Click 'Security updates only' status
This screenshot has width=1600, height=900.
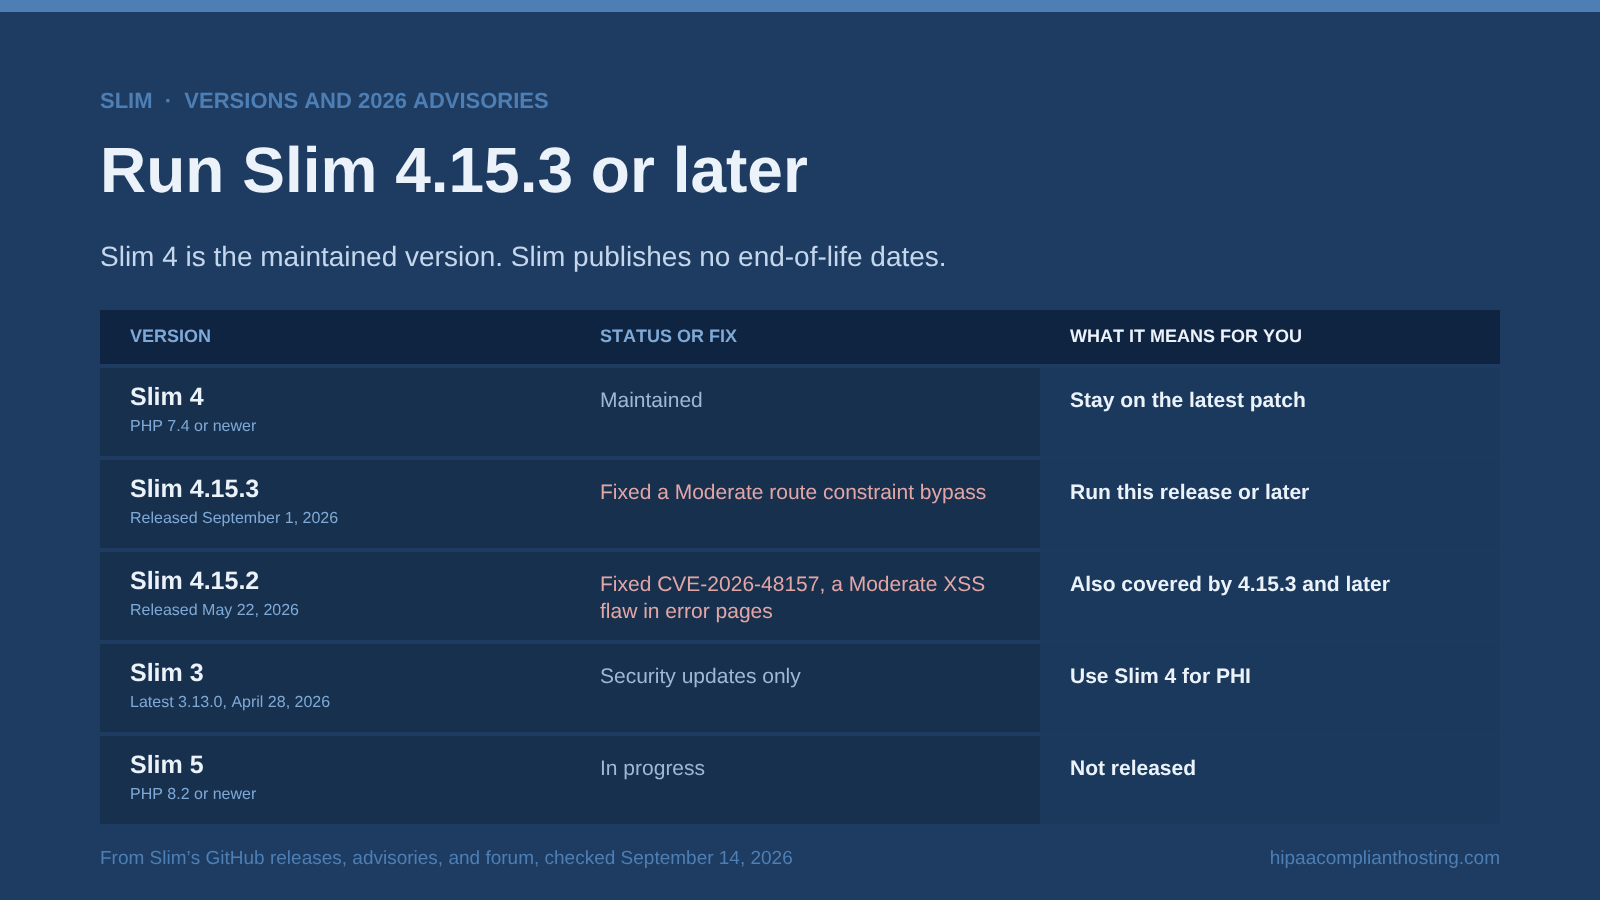tap(700, 676)
